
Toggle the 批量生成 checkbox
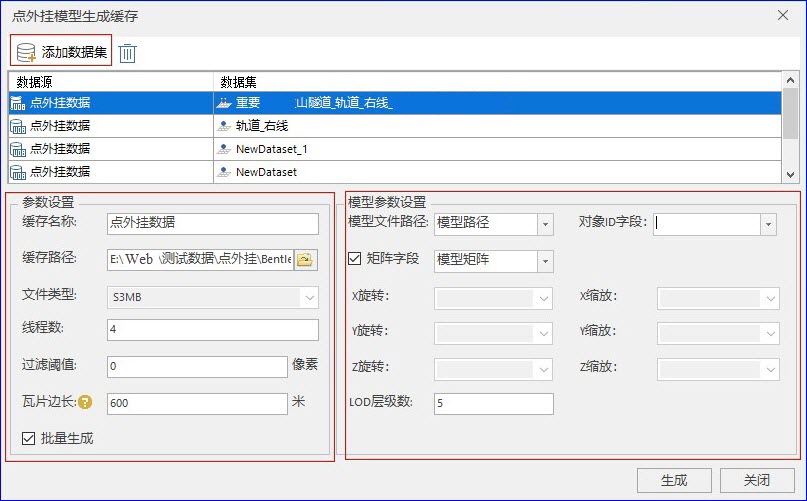tap(28, 438)
